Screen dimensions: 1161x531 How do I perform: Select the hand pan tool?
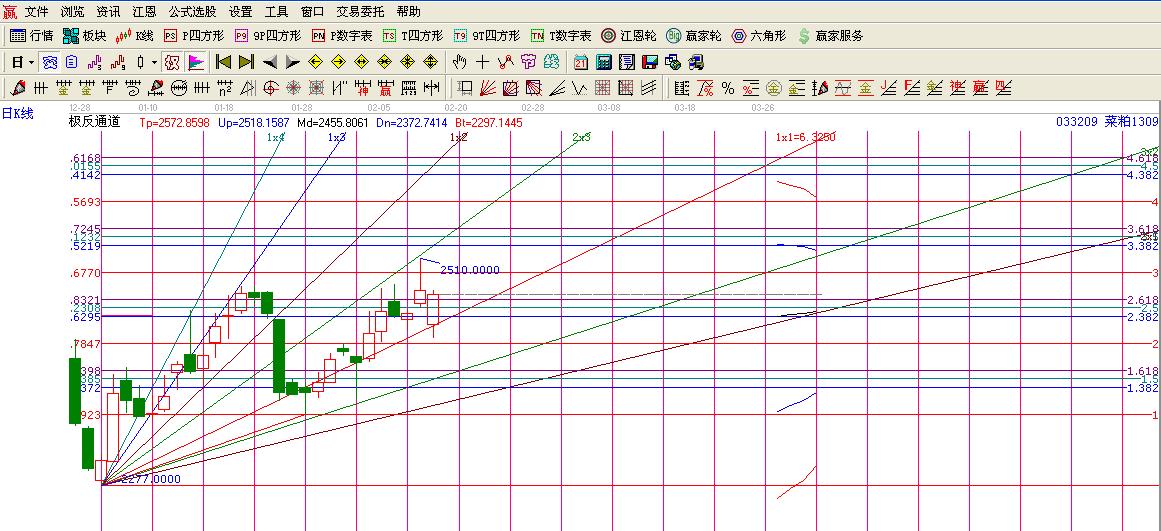(460, 62)
